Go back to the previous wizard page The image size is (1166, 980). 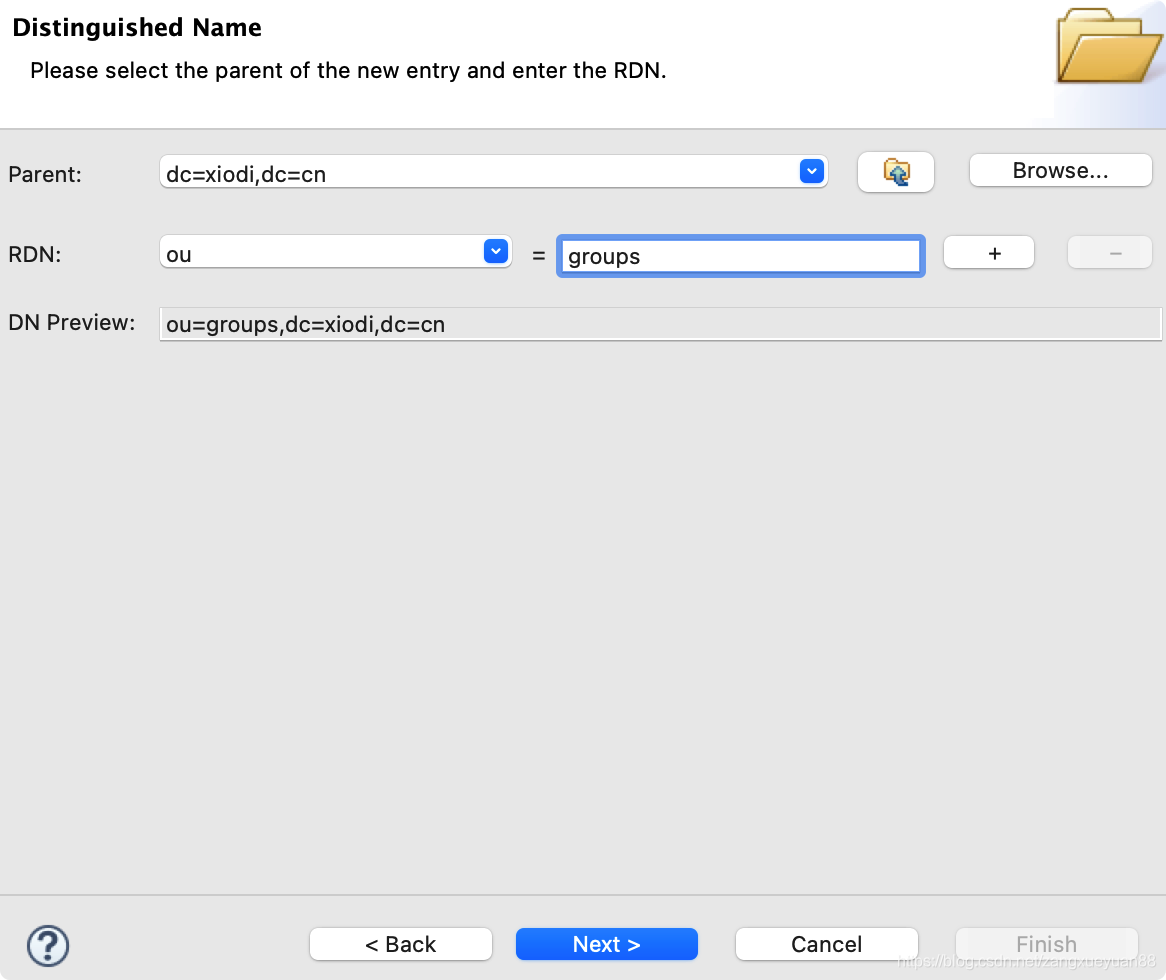pyautogui.click(x=400, y=943)
